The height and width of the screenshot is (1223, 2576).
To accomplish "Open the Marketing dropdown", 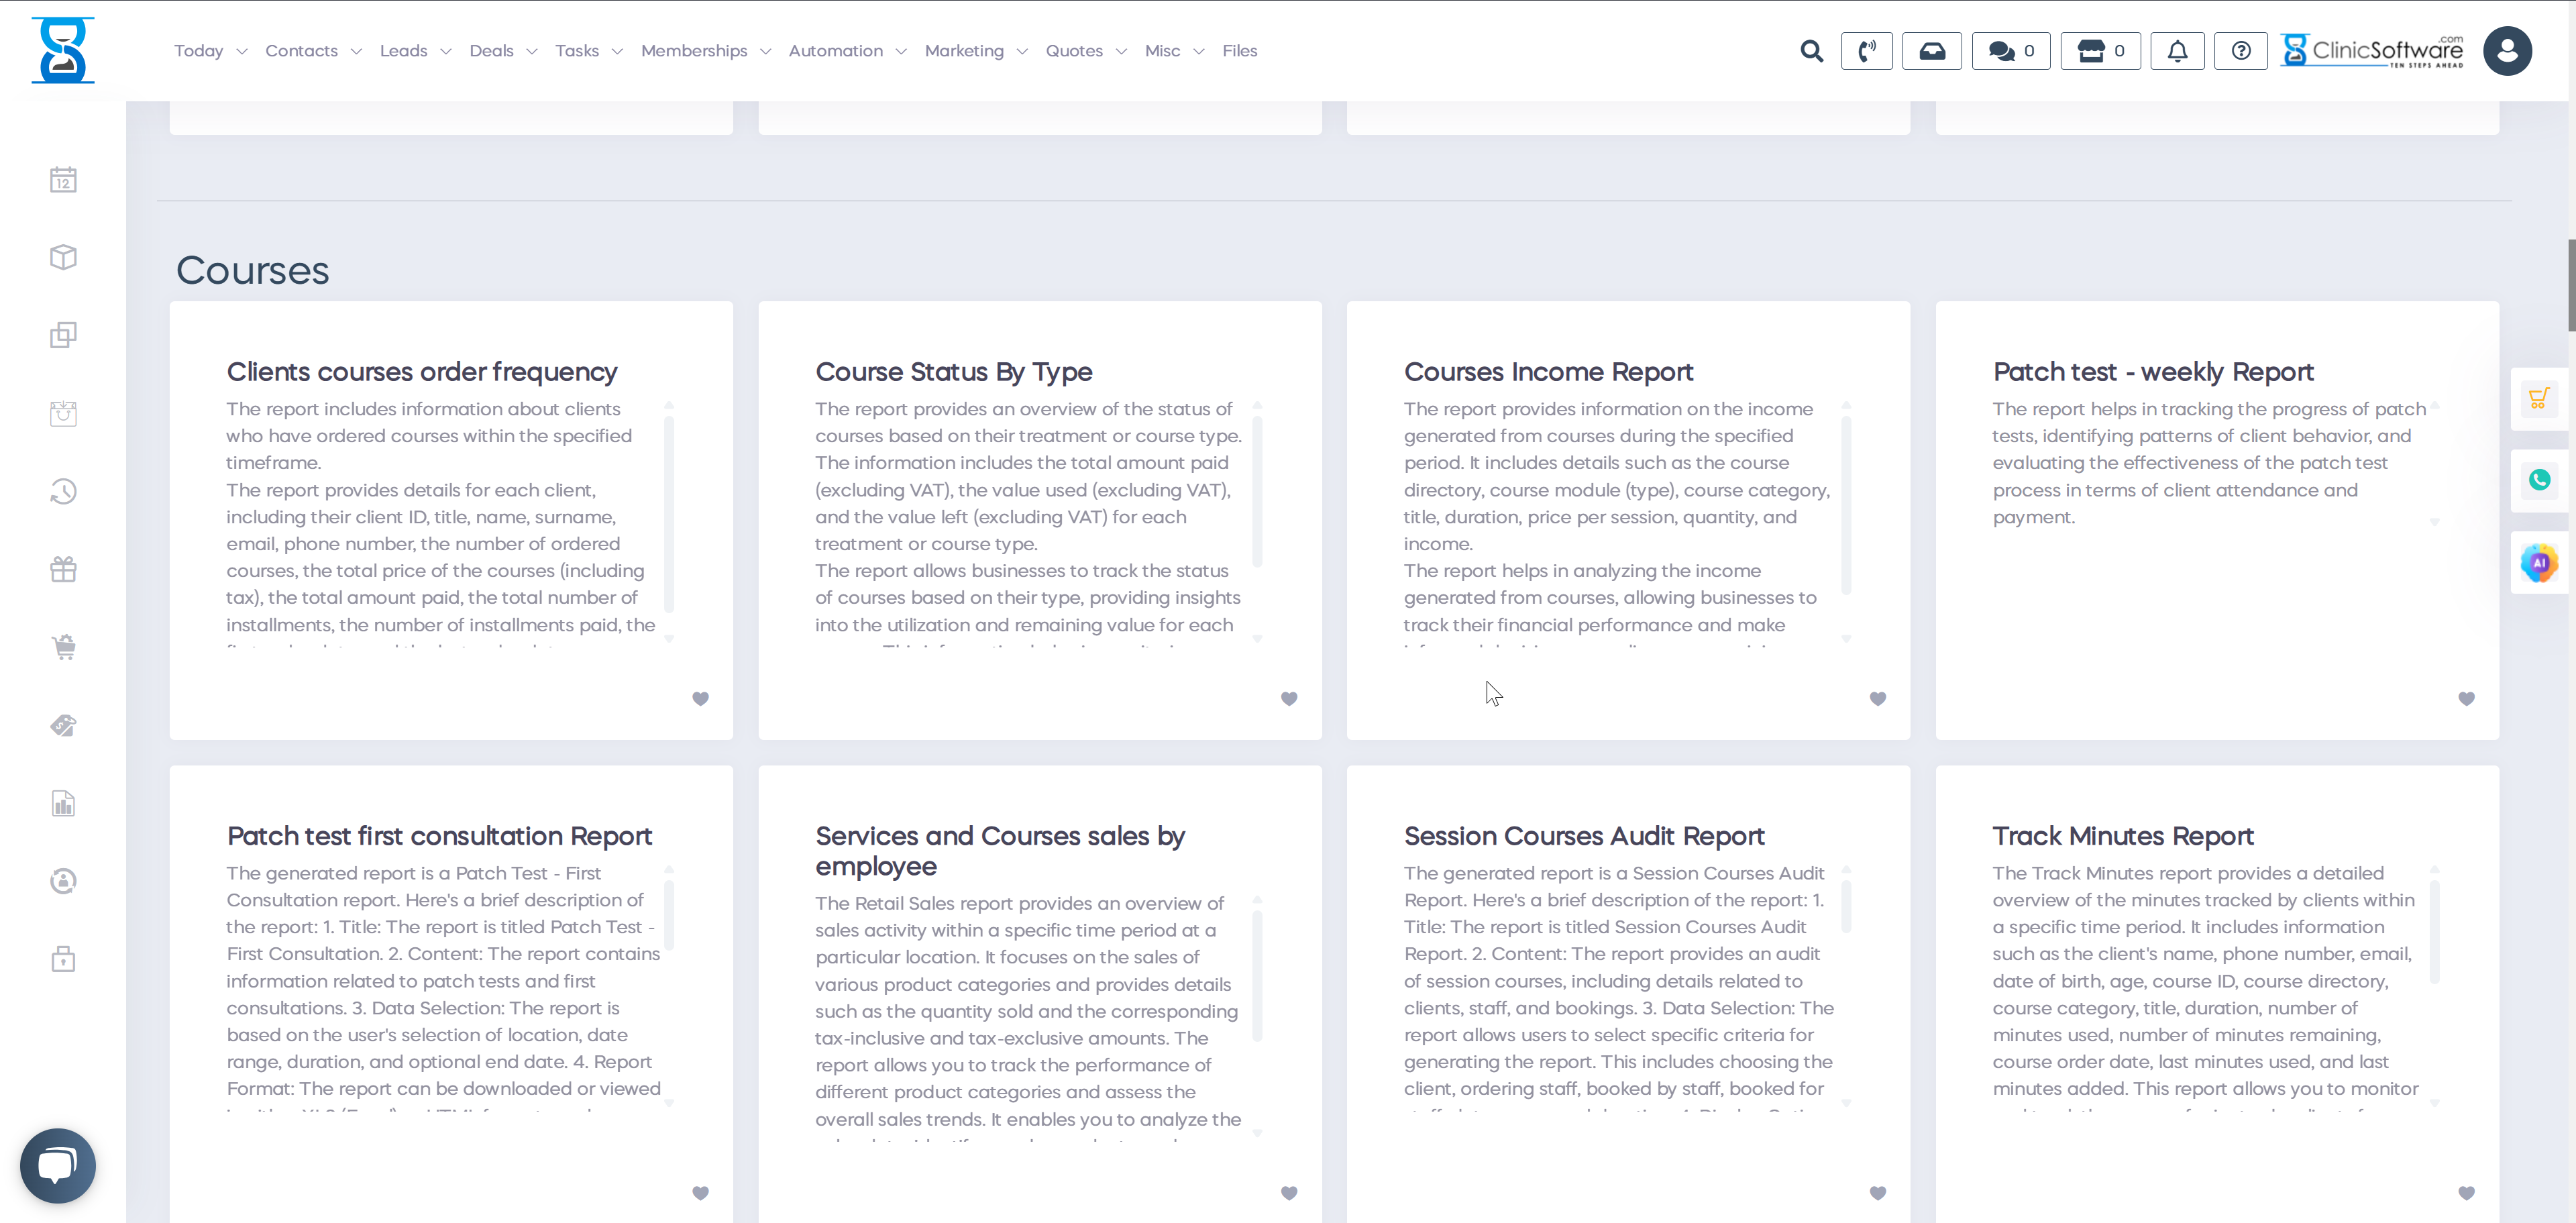I will 964,50.
